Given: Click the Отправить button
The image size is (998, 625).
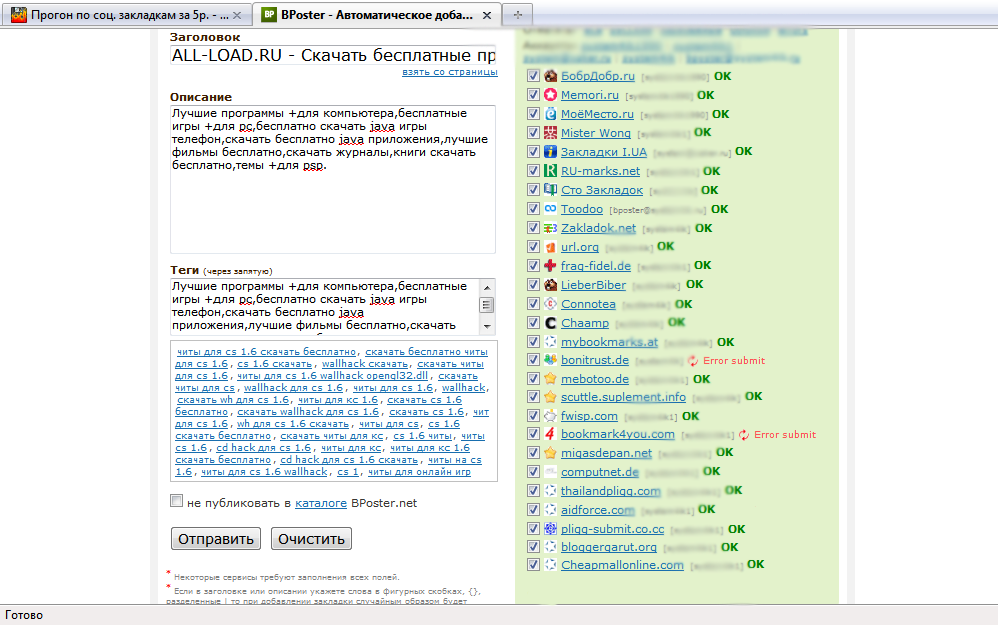Looking at the screenshot, I should (x=216, y=539).
